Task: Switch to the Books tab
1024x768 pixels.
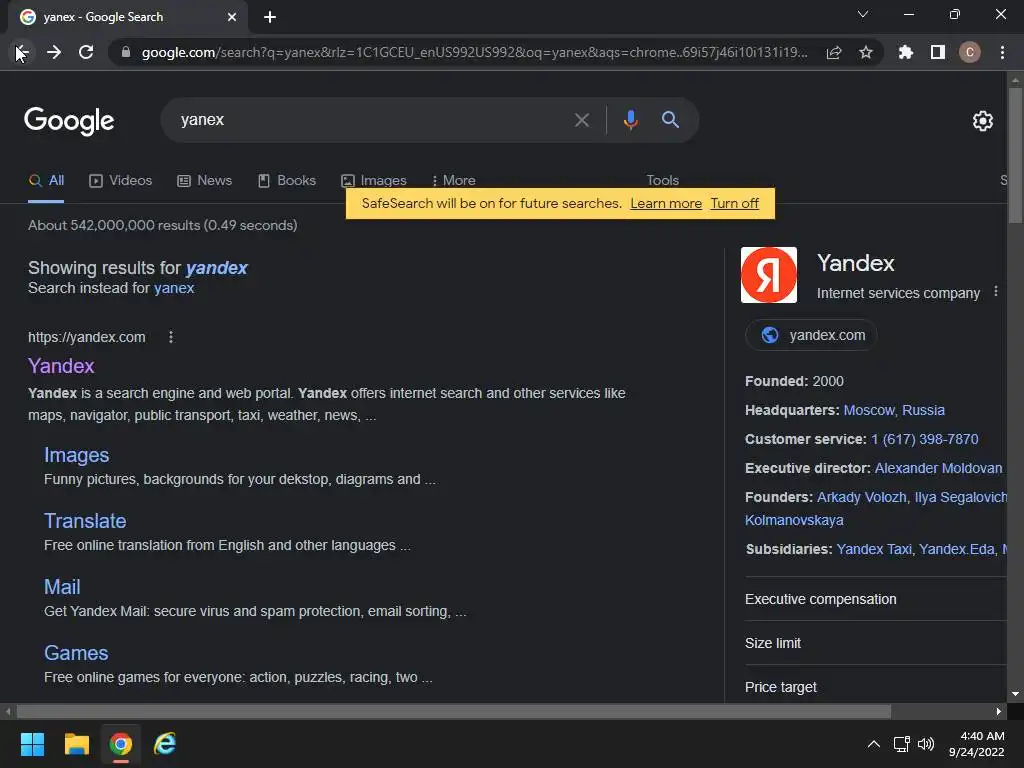Action: tap(287, 180)
